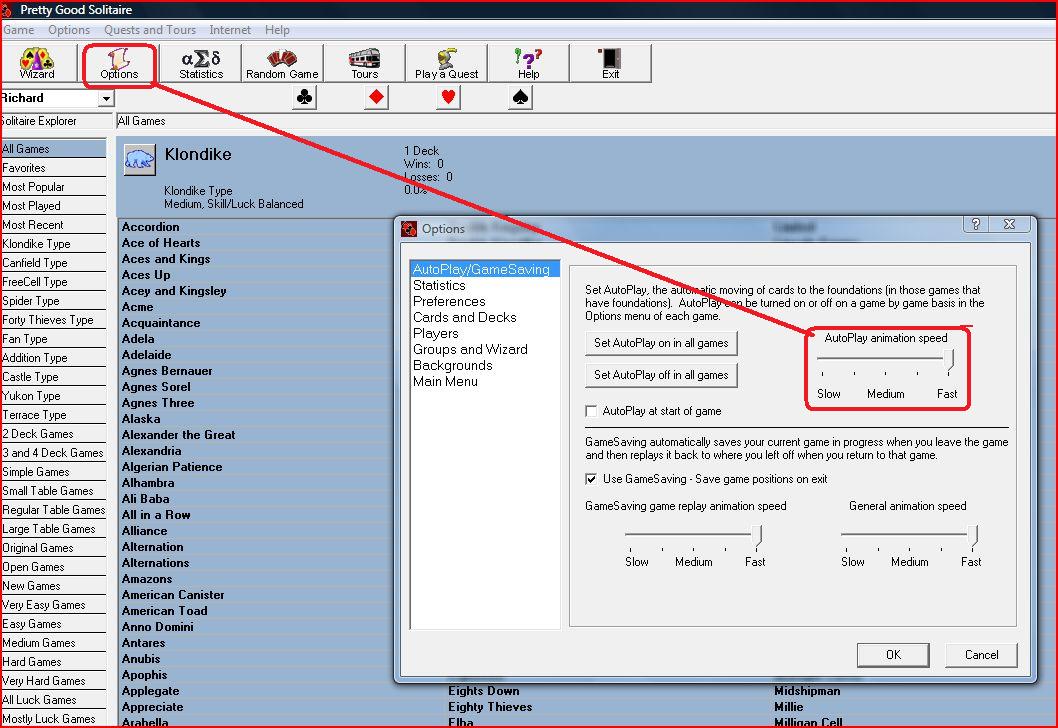This screenshot has width=1058, height=728.
Task: Select Eighty Thieves in game list
Action: tap(490, 707)
